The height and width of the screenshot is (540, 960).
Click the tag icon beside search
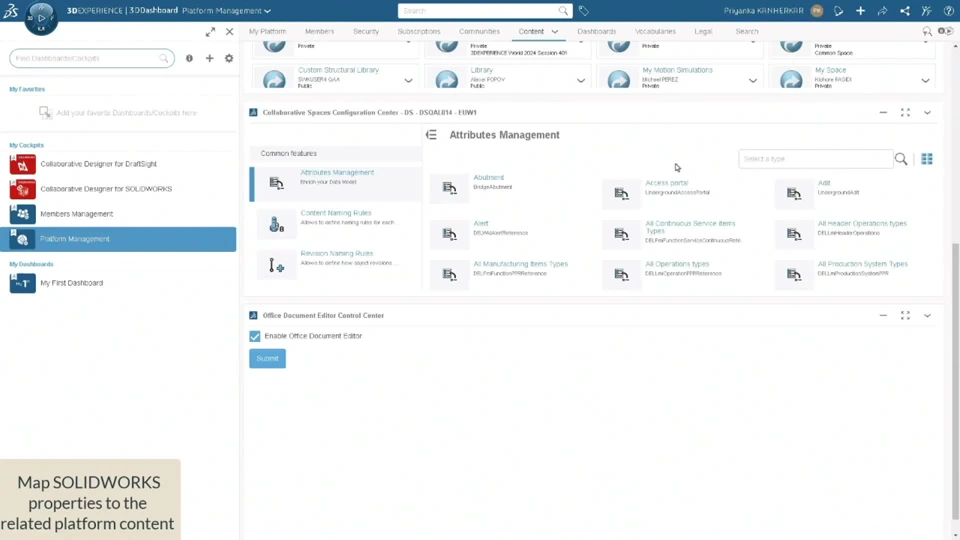pyautogui.click(x=583, y=10)
